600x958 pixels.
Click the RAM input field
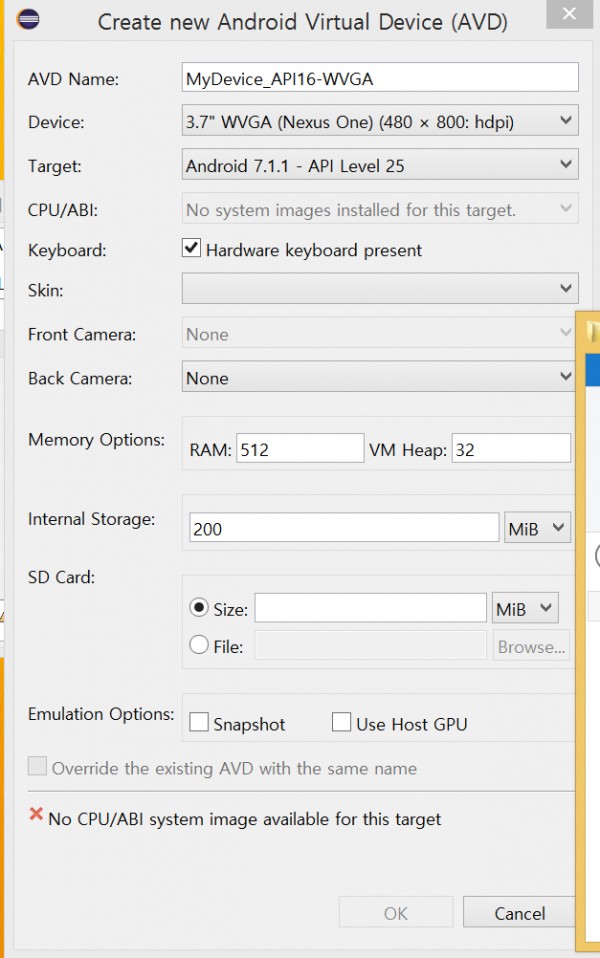[300, 449]
